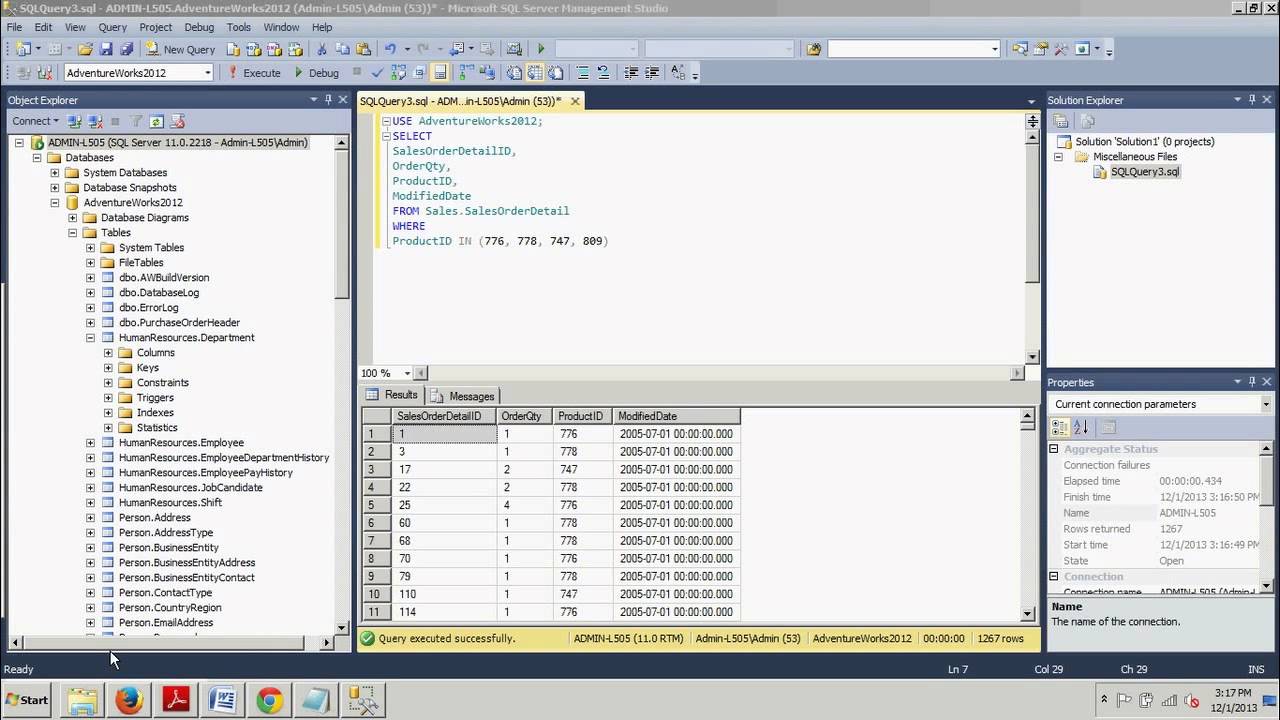Execute the query
1280x720 pixels.
(x=254, y=73)
